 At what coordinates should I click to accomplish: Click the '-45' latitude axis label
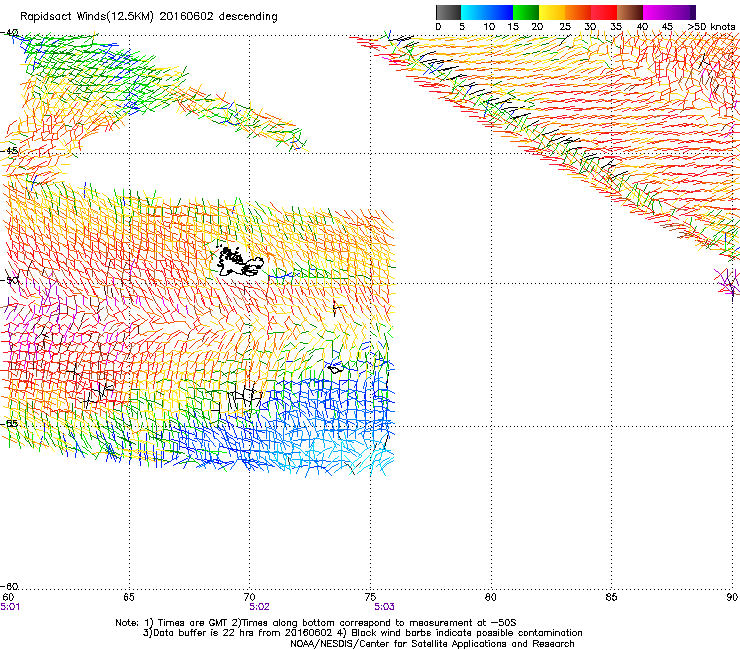(x=9, y=151)
